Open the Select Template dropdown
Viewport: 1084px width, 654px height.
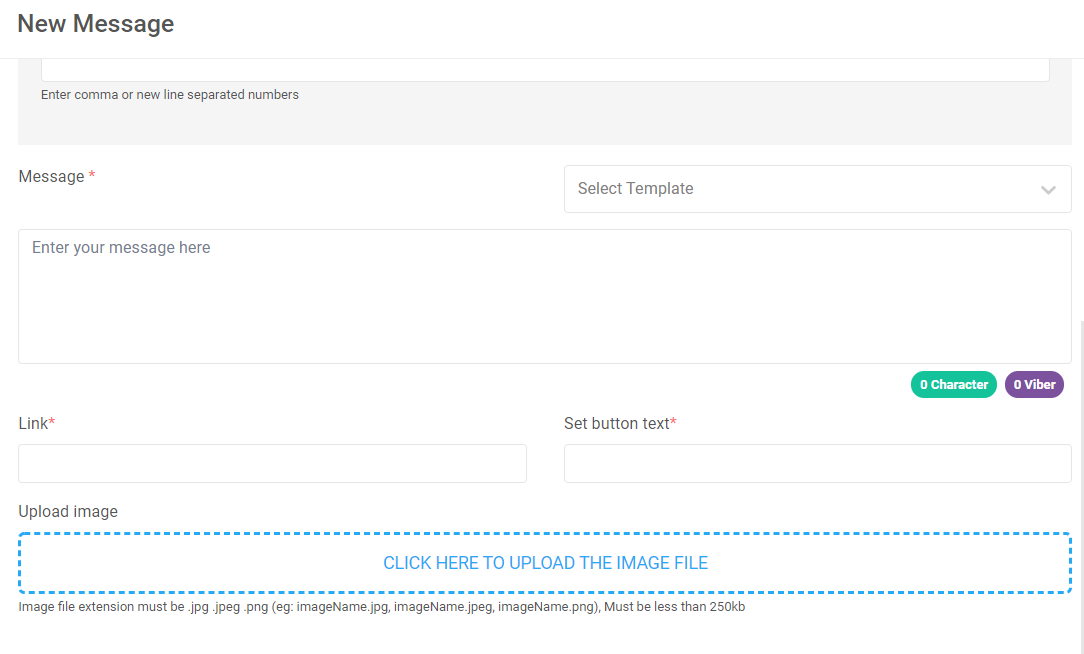[x=800, y=189]
